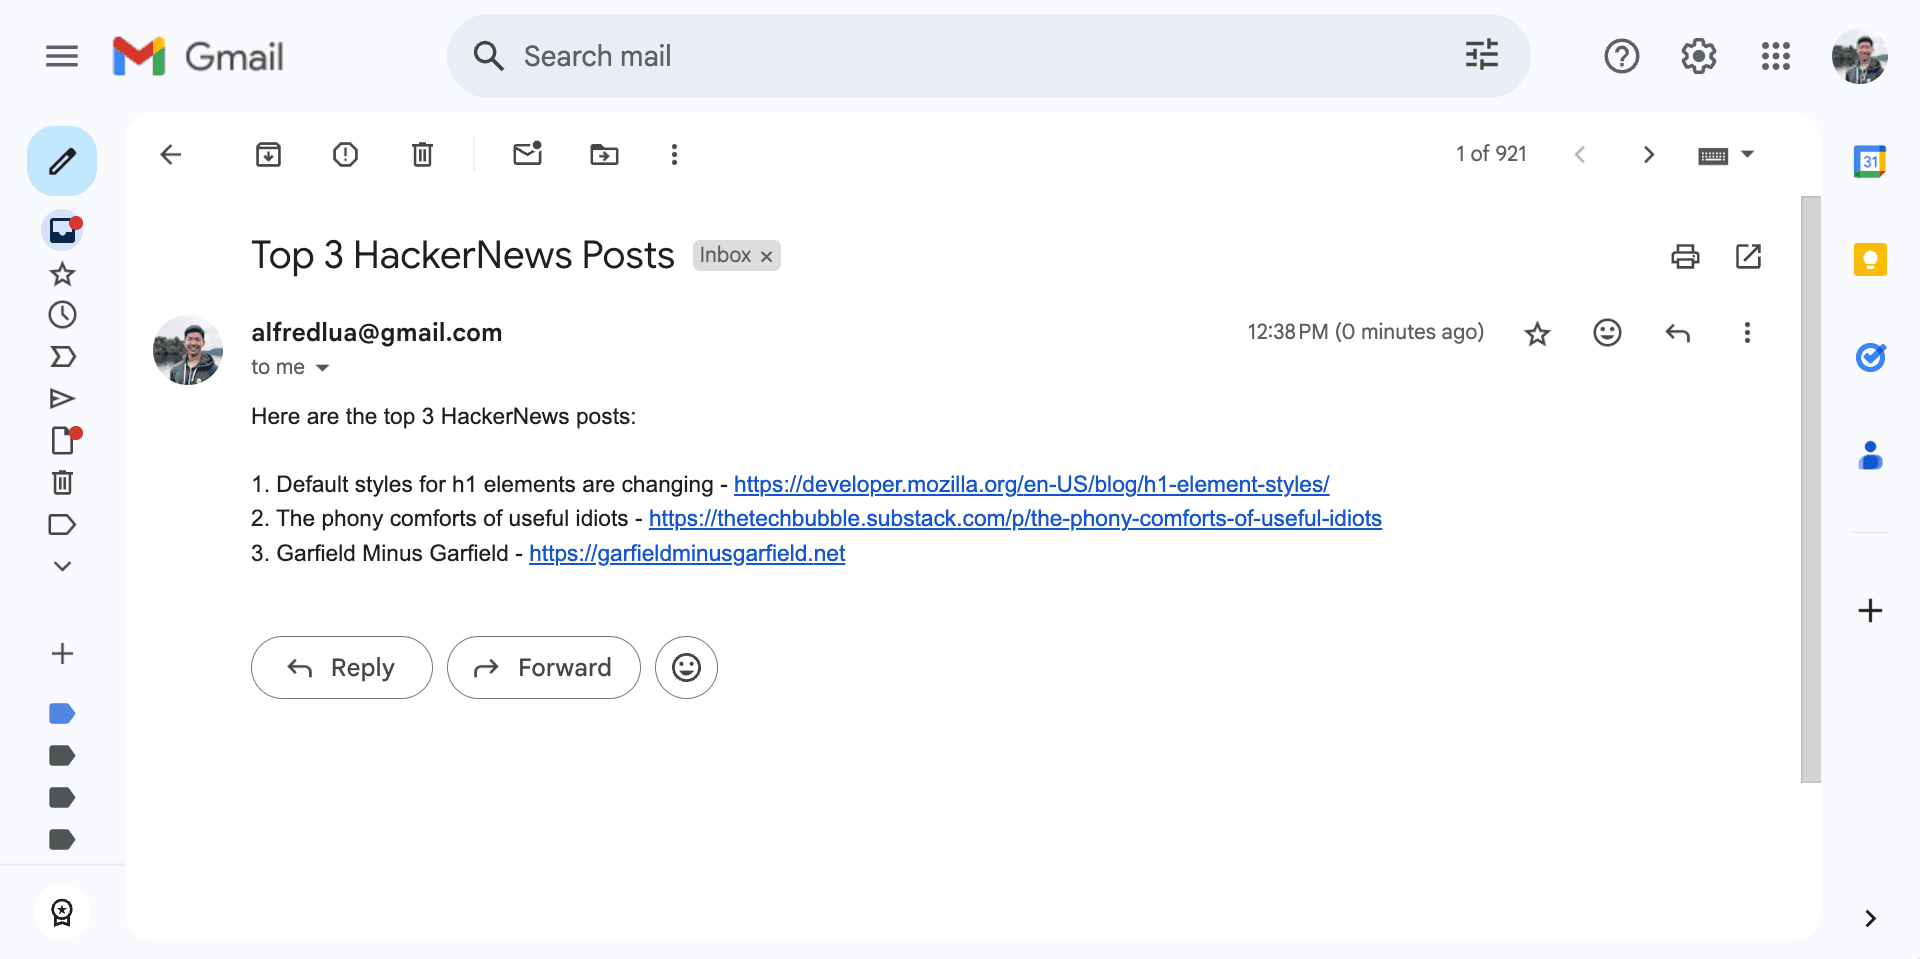Click the email subject Top 3 HackerNews Posts
The image size is (1920, 959).
463,256
